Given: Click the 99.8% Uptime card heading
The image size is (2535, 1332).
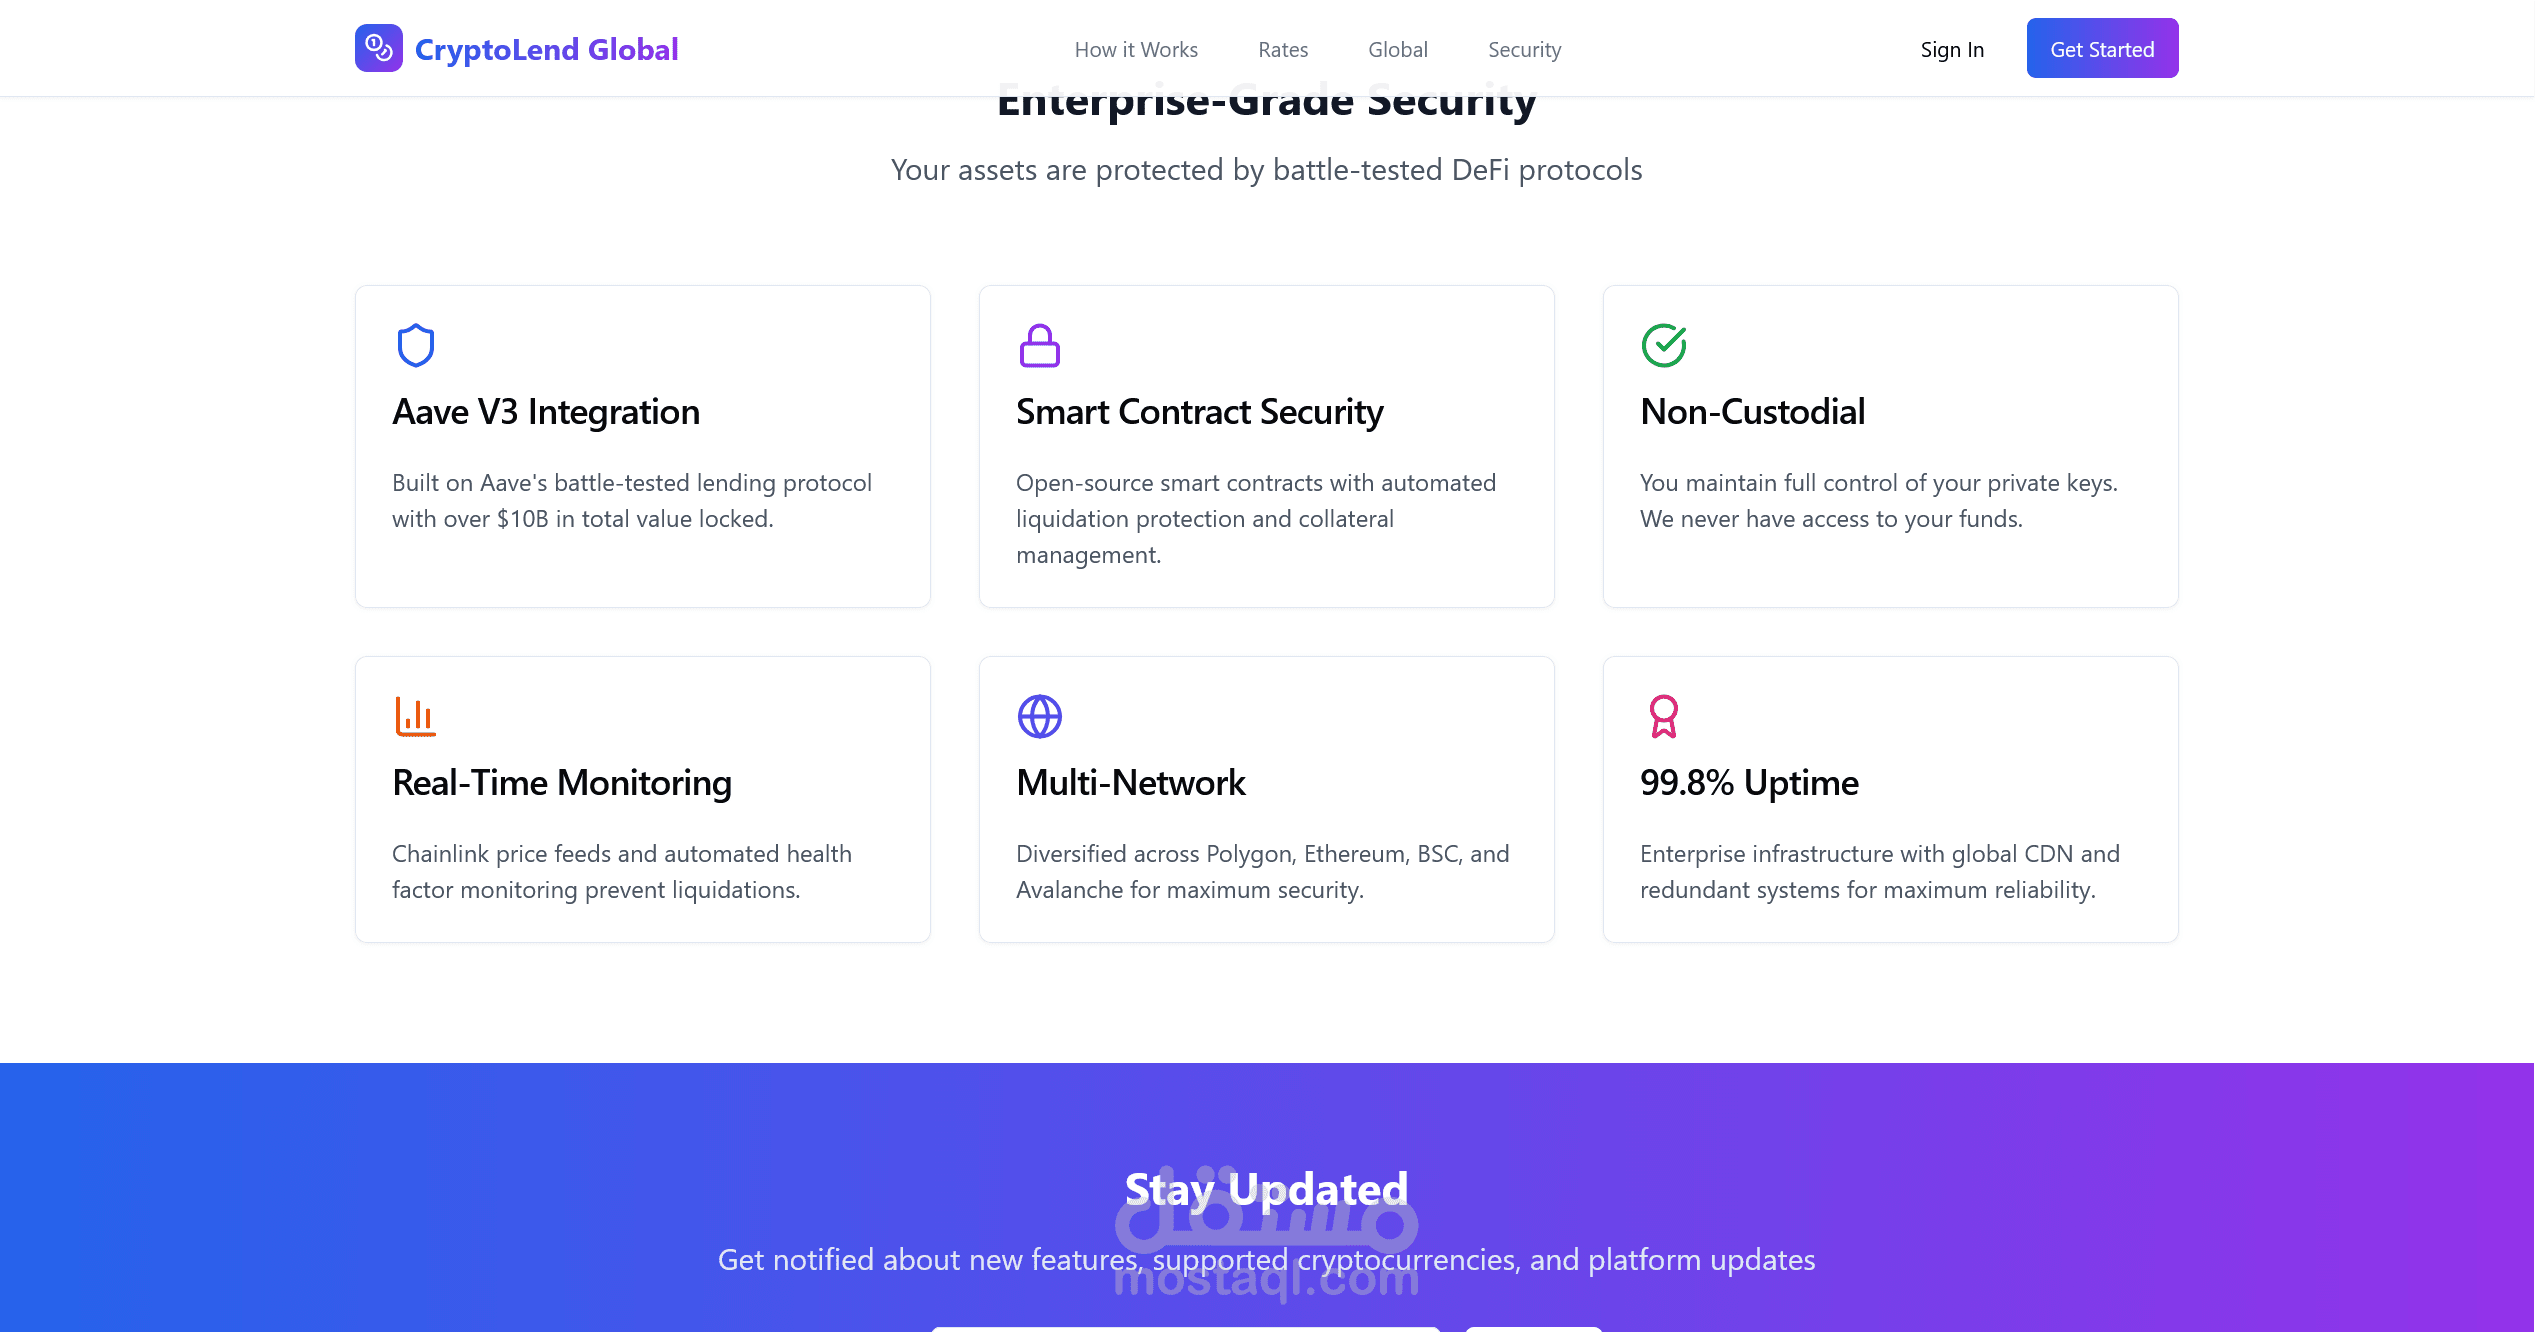Looking at the screenshot, I should click(1749, 782).
